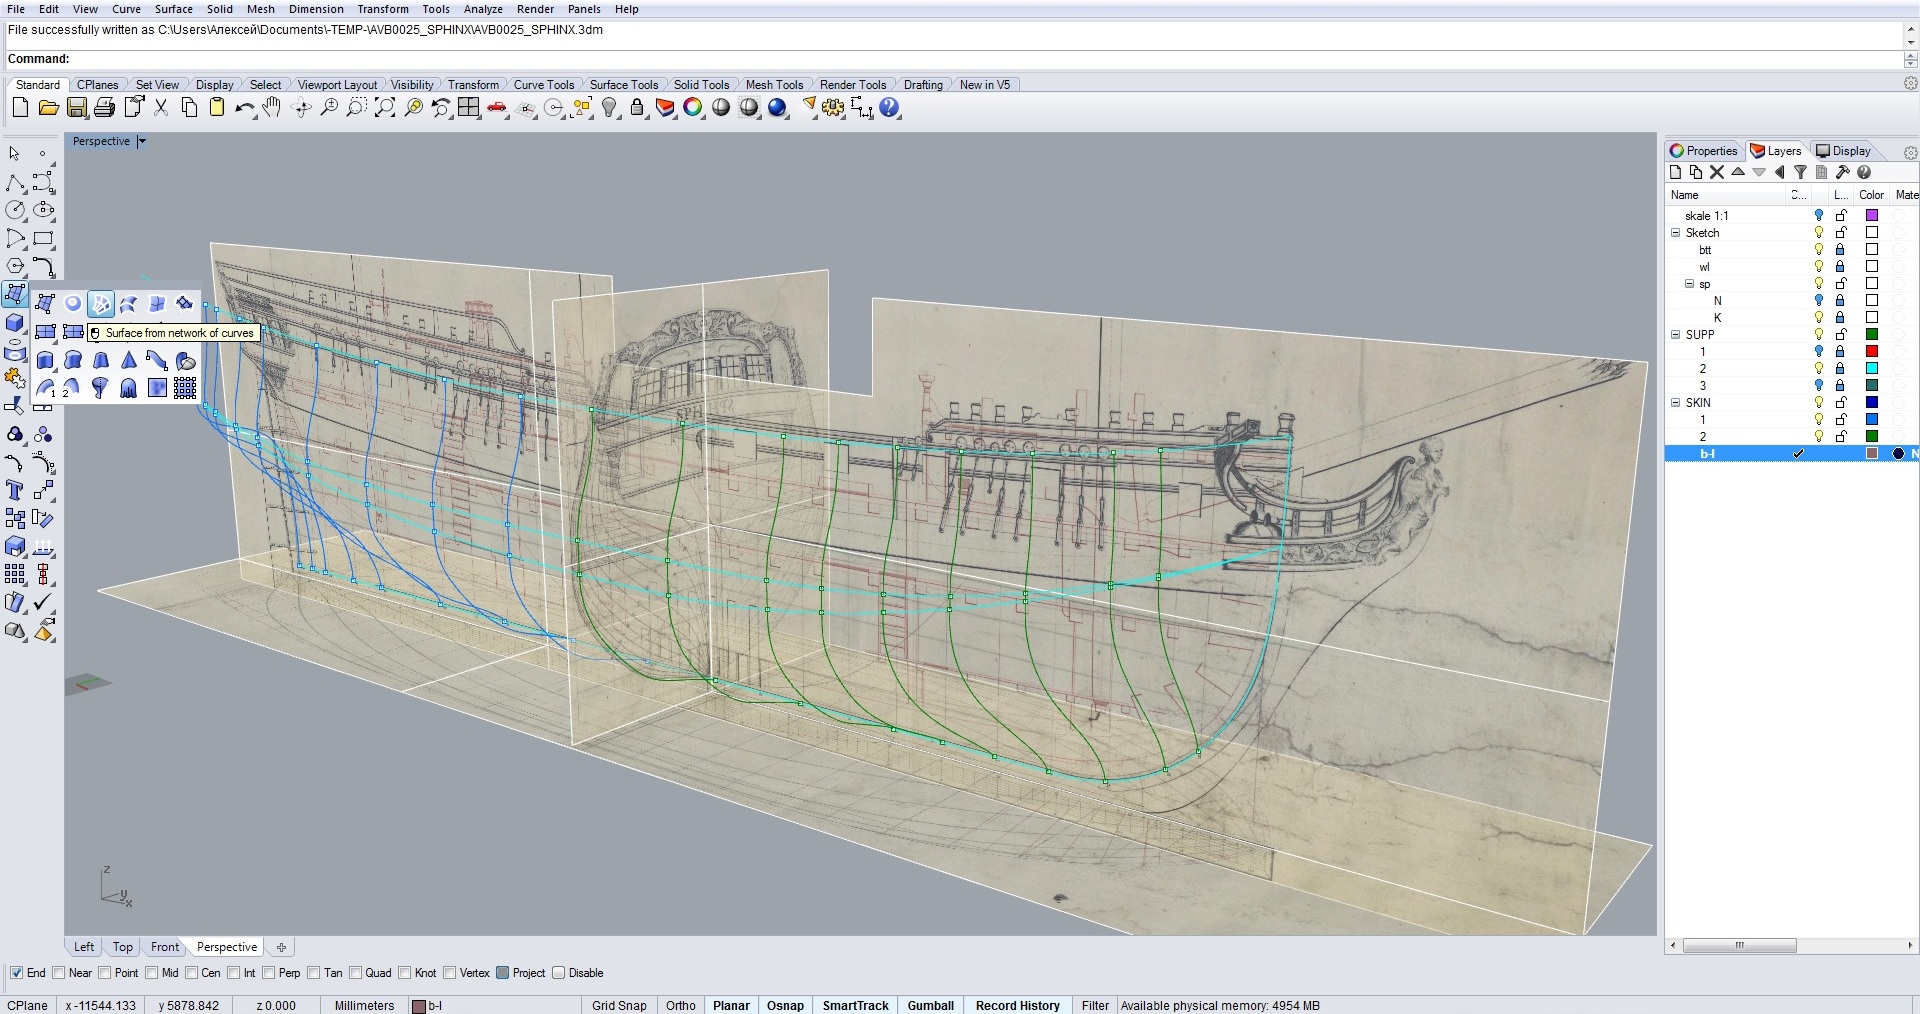Open the Surface menu
Viewport: 1920px width, 1014px height.
point(173,9)
